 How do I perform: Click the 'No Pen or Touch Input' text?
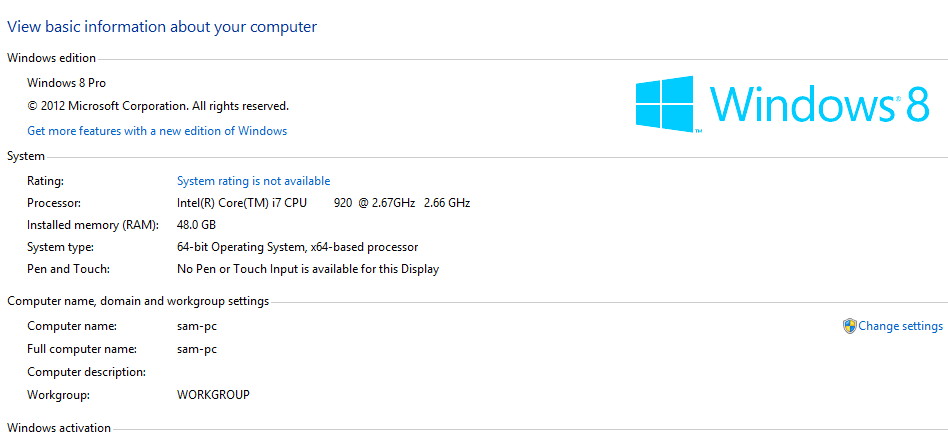coord(307,269)
